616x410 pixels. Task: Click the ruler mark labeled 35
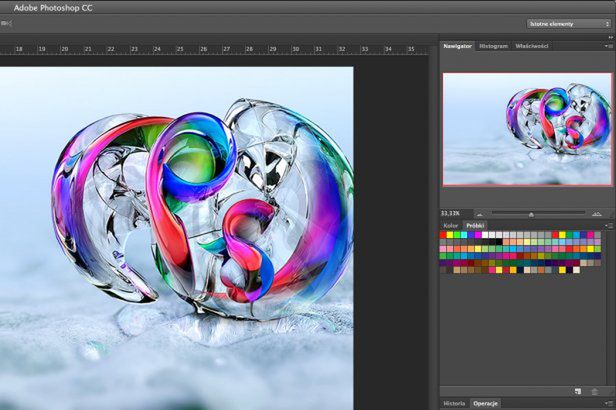(x=411, y=49)
